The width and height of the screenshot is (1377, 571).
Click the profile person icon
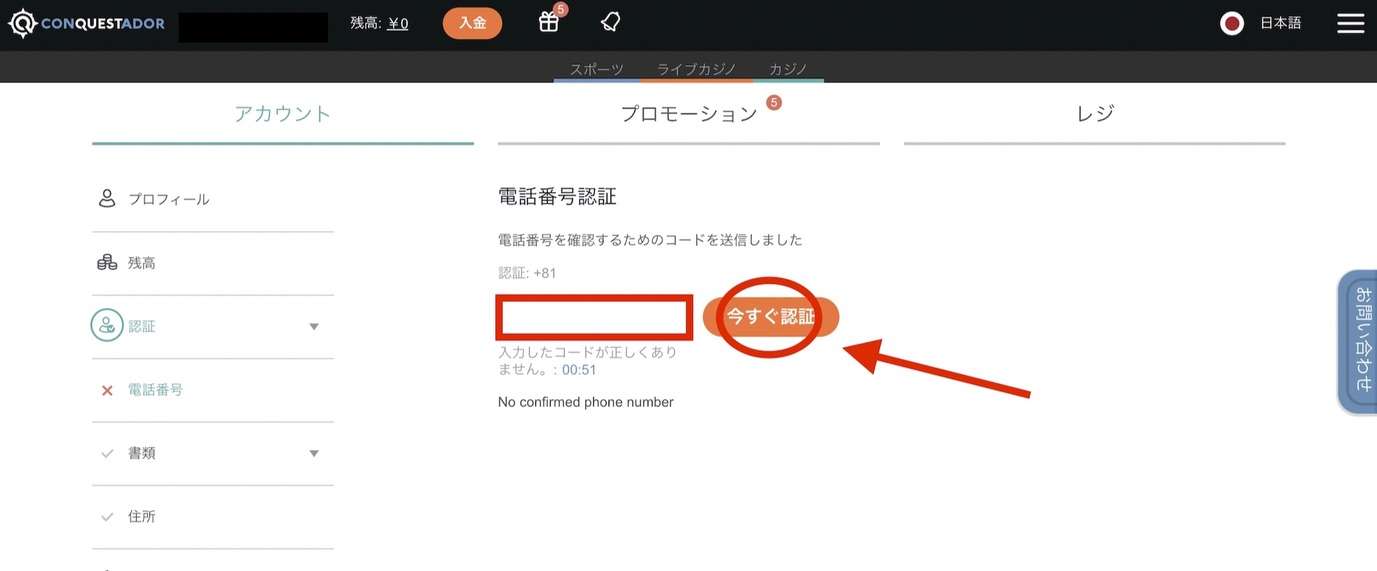[107, 198]
